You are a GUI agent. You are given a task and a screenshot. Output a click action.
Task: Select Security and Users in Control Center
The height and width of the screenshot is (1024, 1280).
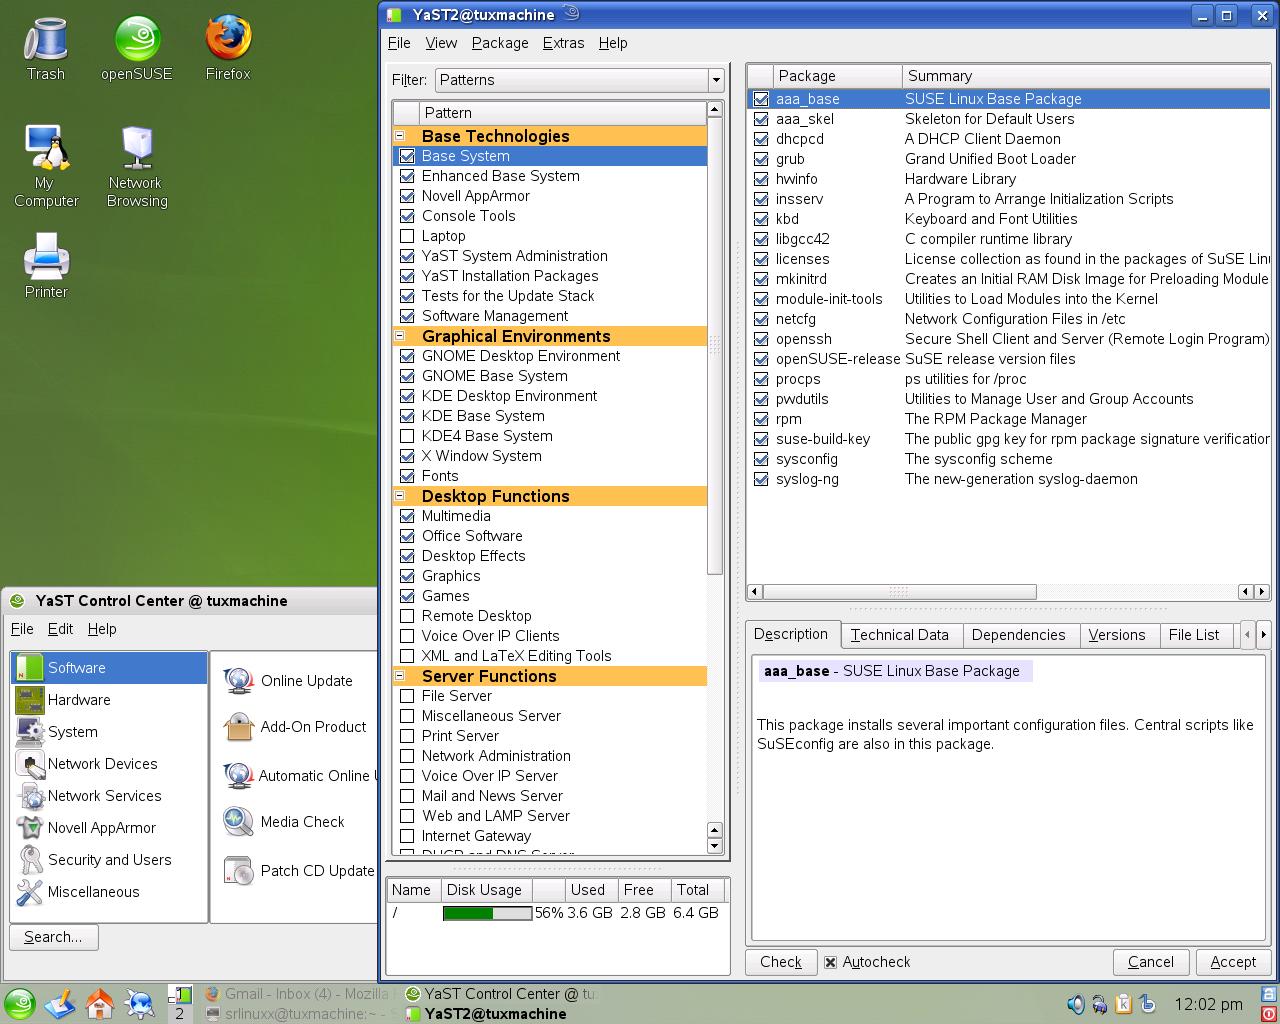(109, 860)
